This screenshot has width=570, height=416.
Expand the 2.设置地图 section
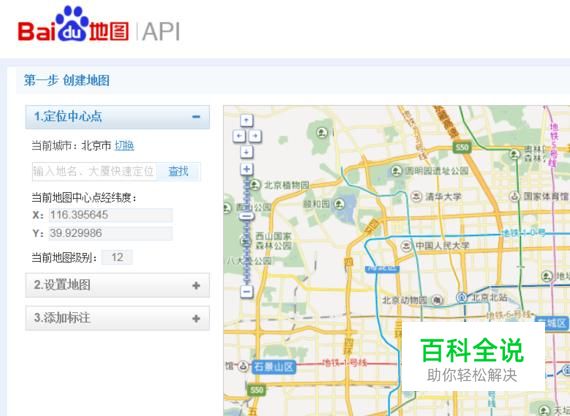pyautogui.click(x=117, y=285)
